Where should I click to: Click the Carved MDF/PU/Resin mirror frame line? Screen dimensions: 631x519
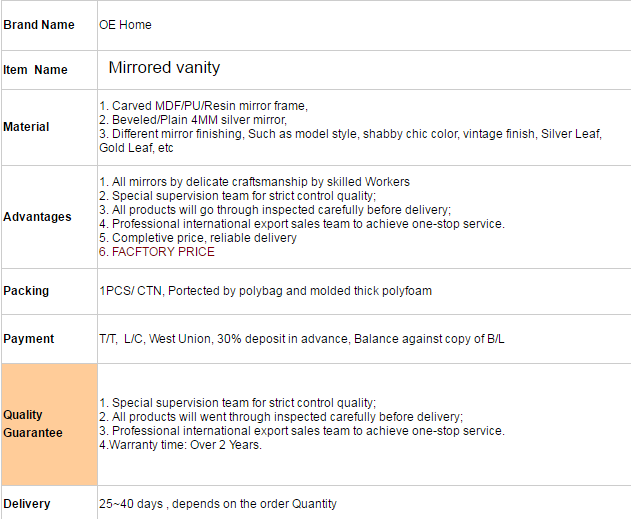pos(204,106)
